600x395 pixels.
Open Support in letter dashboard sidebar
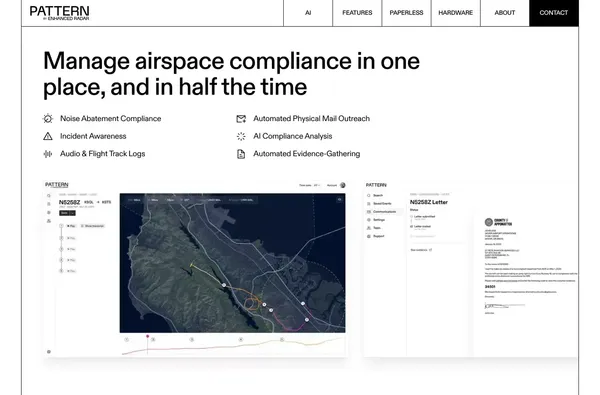375,237
